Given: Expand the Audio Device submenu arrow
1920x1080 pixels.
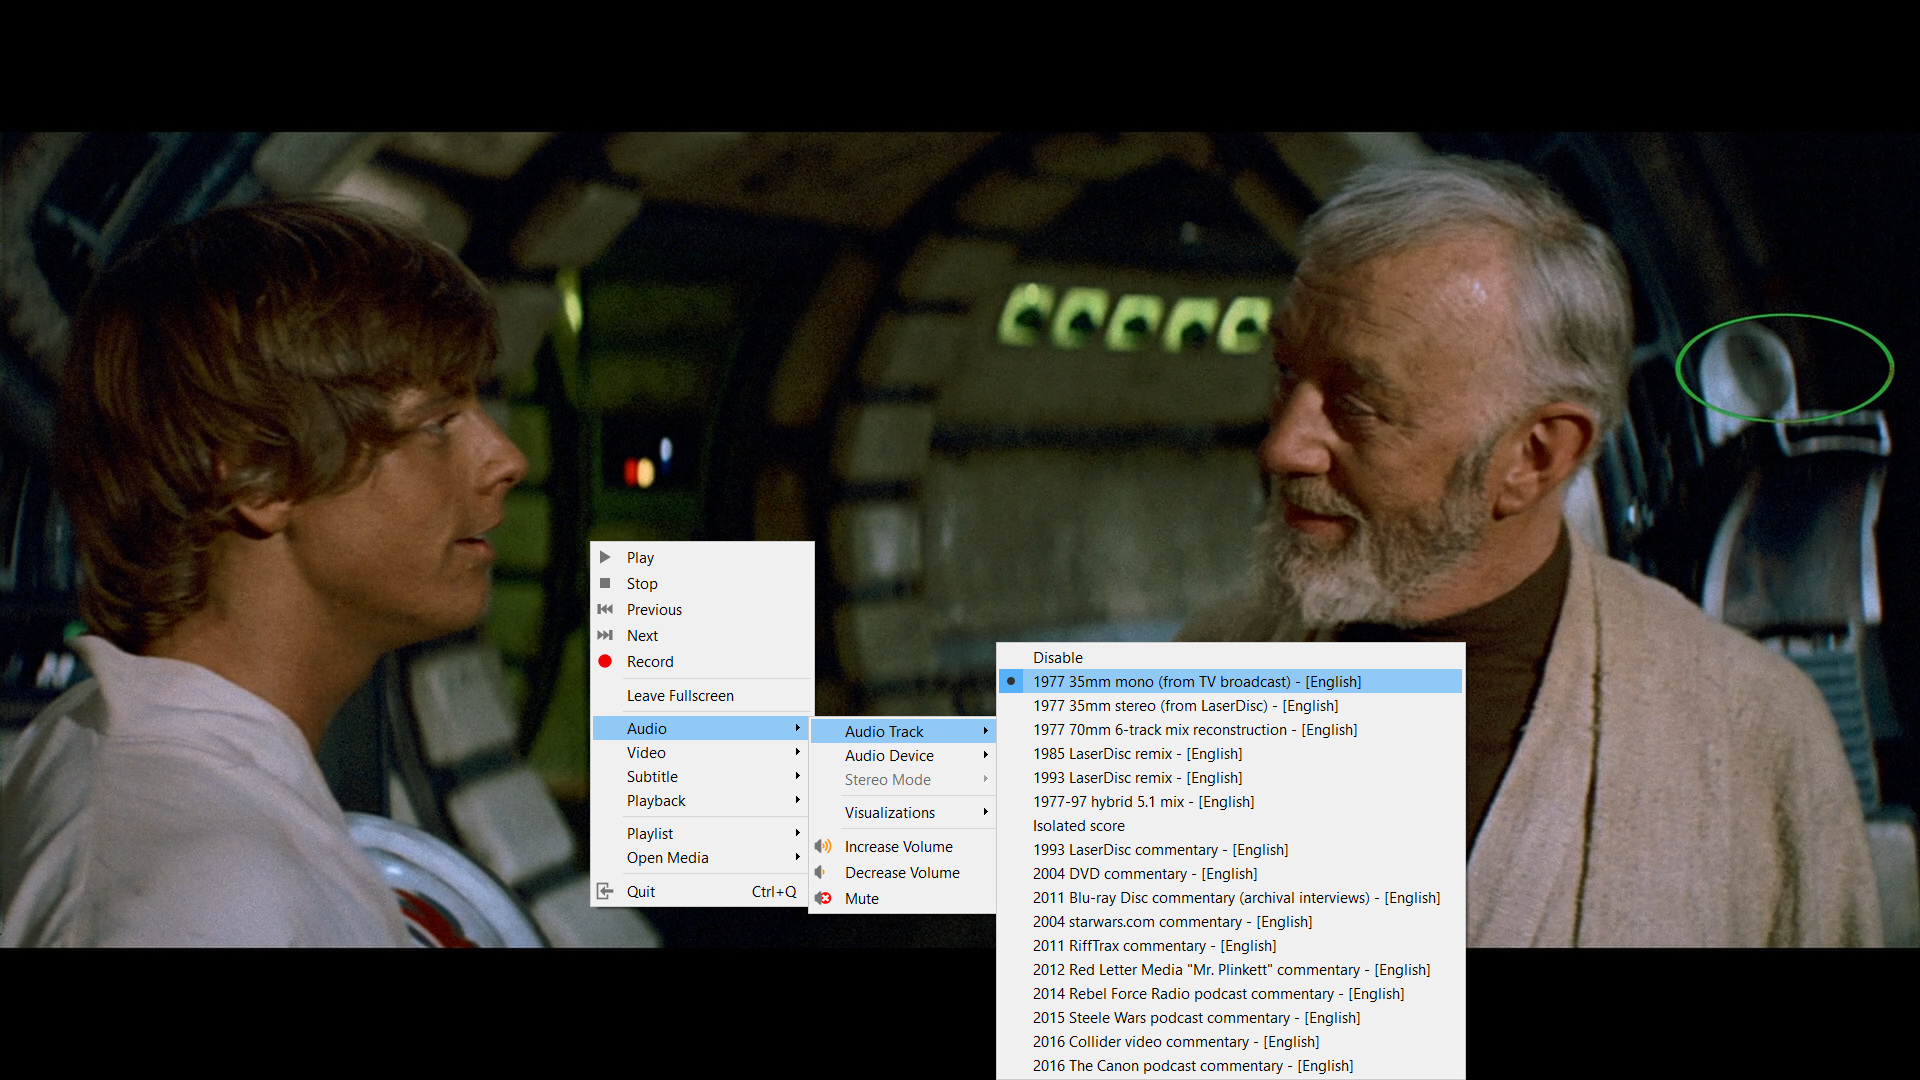Looking at the screenshot, I should coord(985,755).
